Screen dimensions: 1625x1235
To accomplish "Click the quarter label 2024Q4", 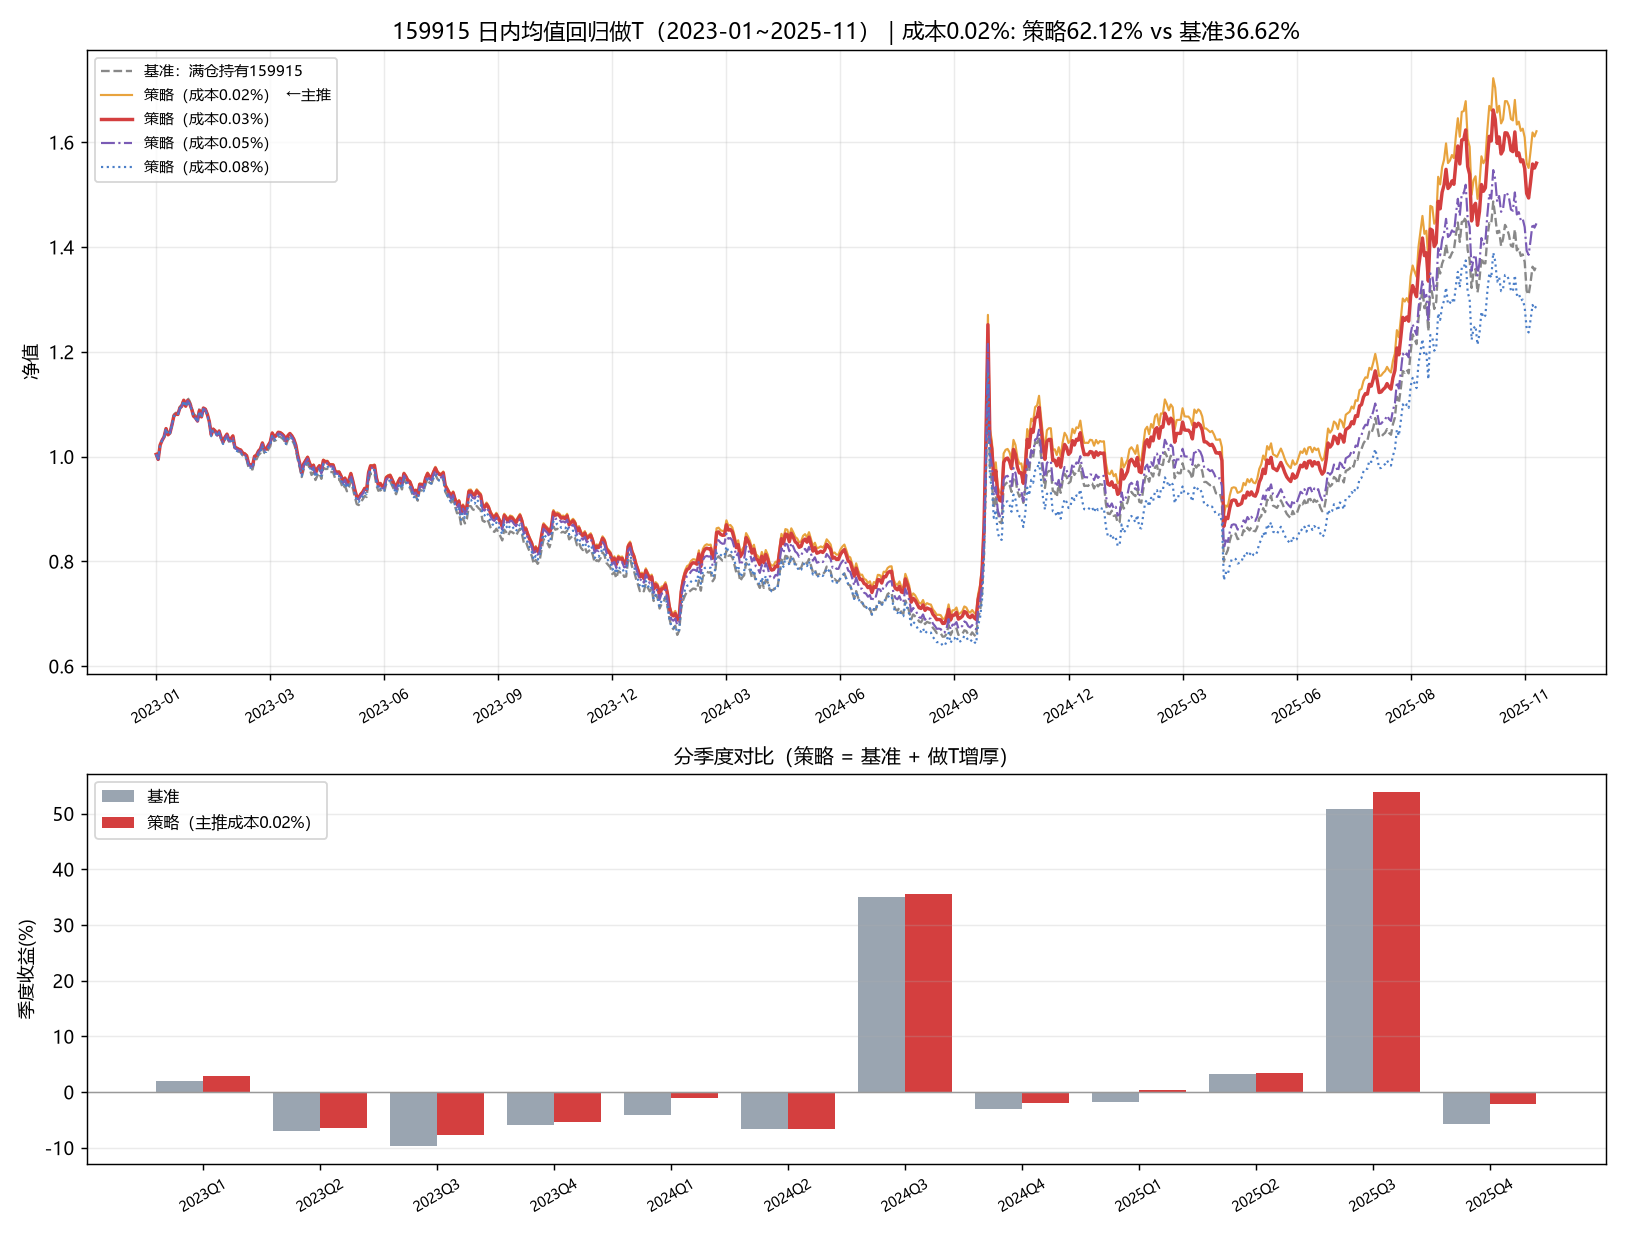I will pyautogui.click(x=1021, y=1195).
